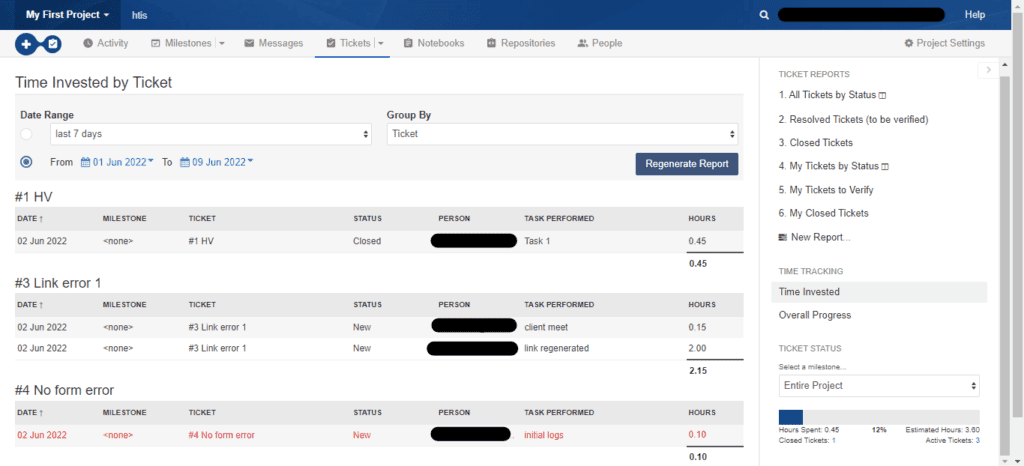Viewport: 1024px width, 466px height.
Task: Click the new item plus icon
Action: [28, 44]
